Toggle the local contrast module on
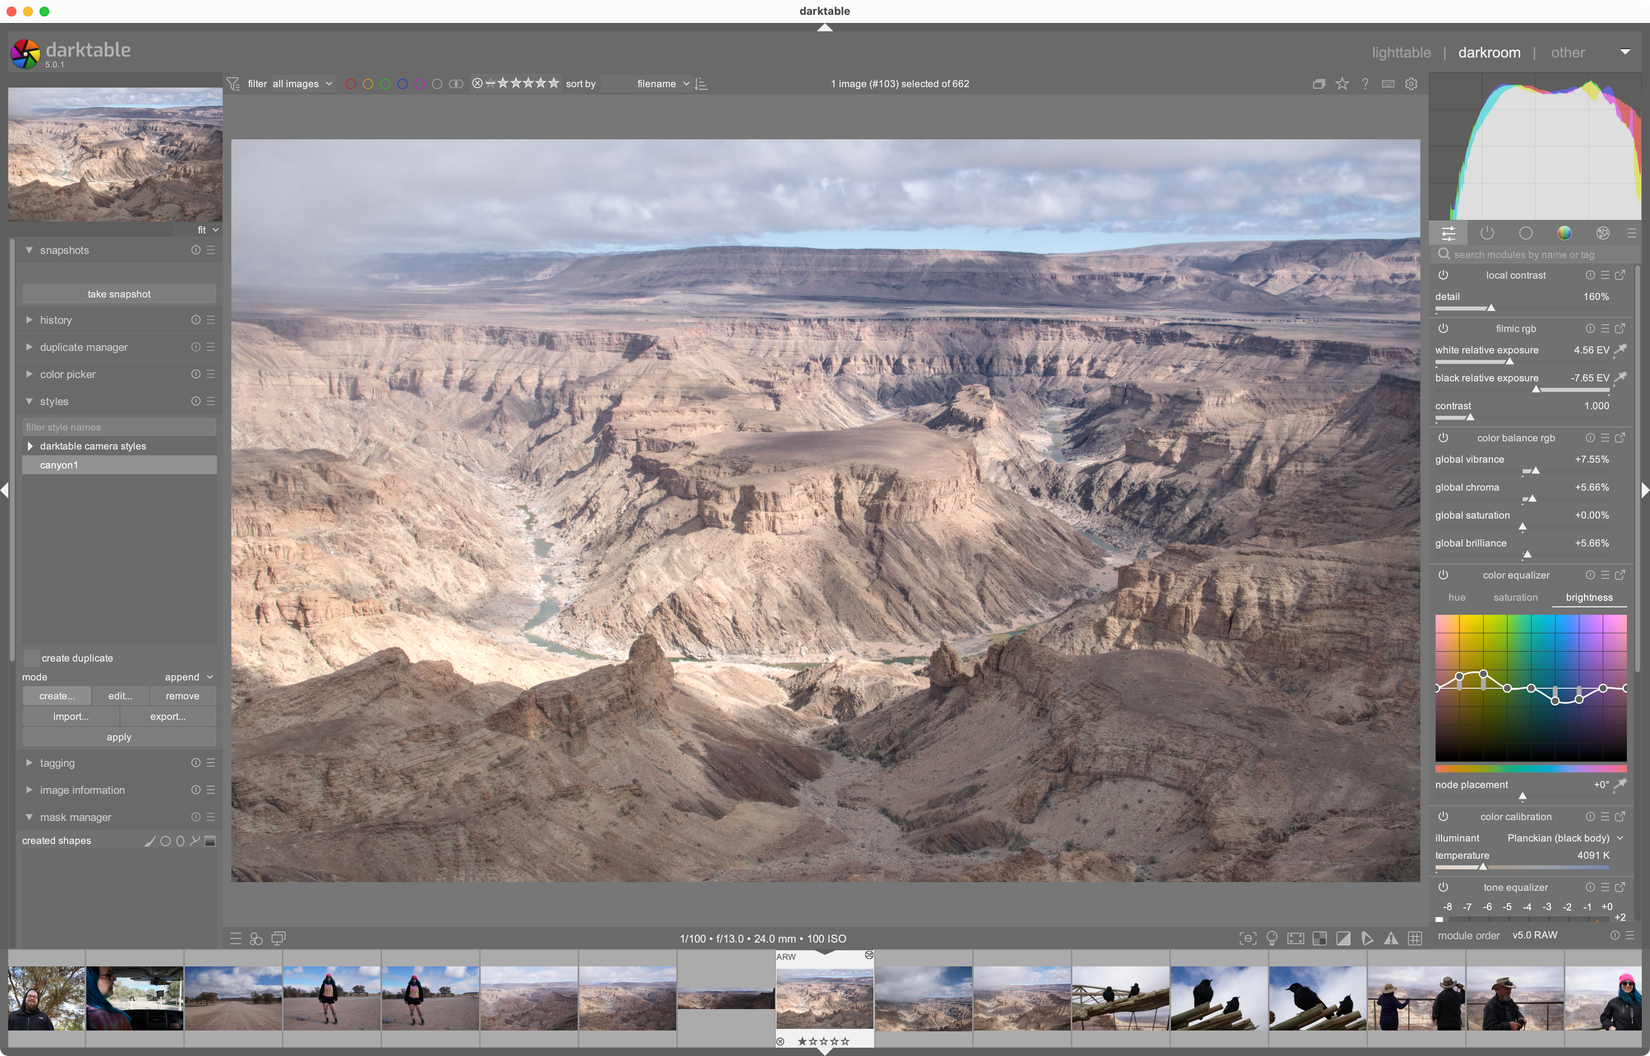The width and height of the screenshot is (1650, 1056). (x=1443, y=275)
